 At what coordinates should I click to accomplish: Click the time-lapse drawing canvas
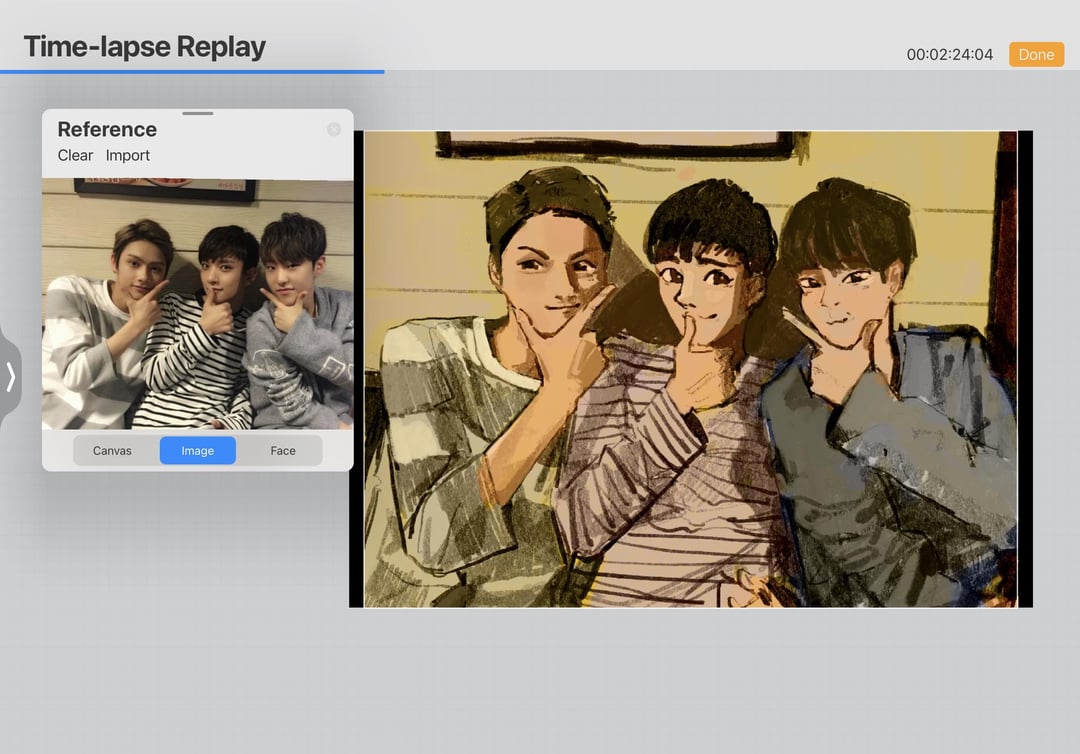(x=691, y=369)
